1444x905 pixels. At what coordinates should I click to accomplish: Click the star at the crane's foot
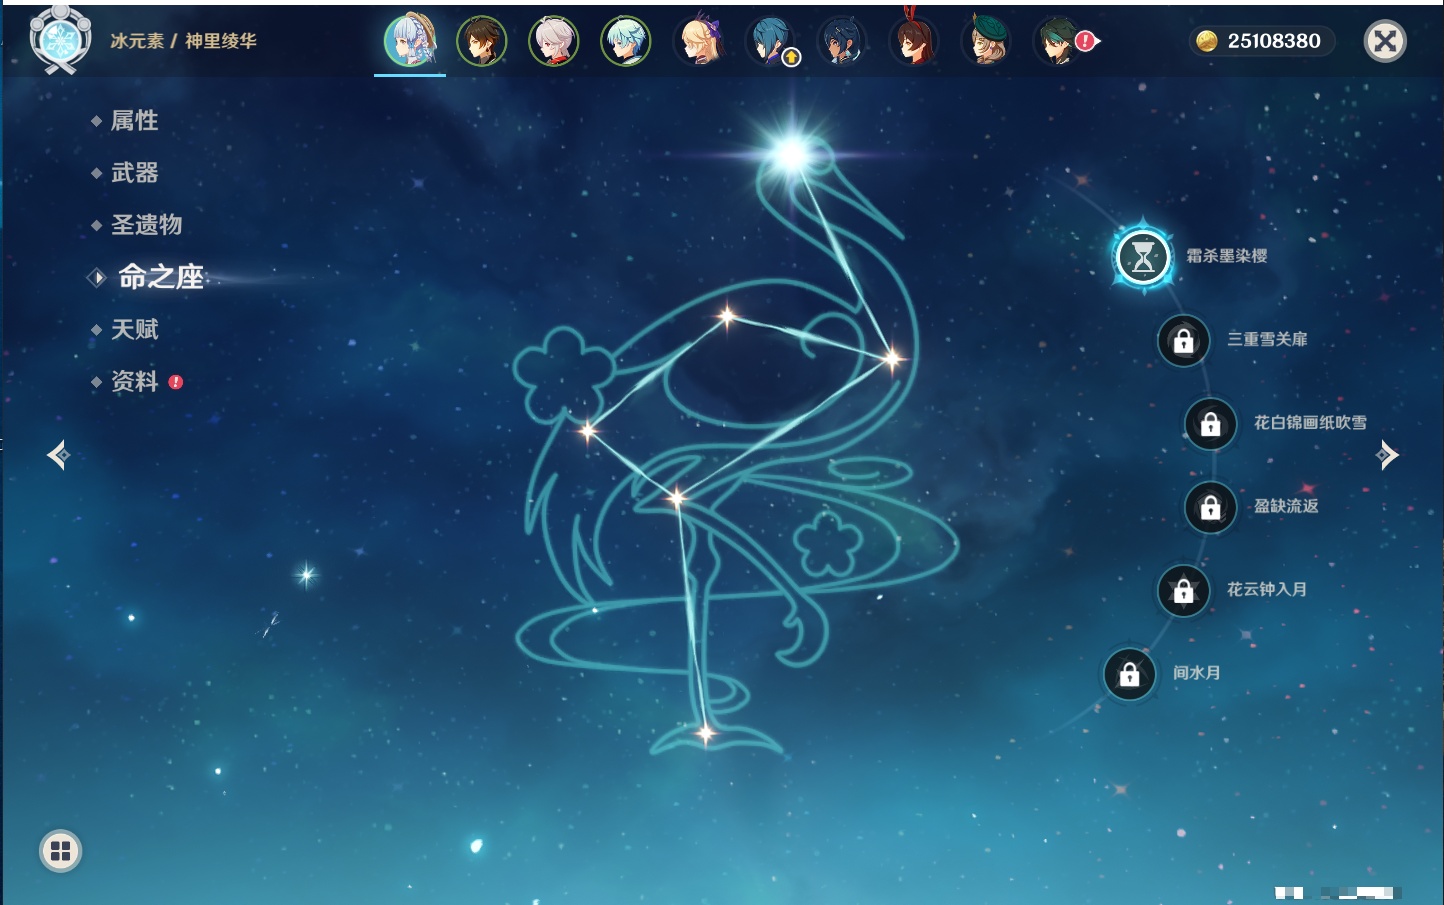705,735
